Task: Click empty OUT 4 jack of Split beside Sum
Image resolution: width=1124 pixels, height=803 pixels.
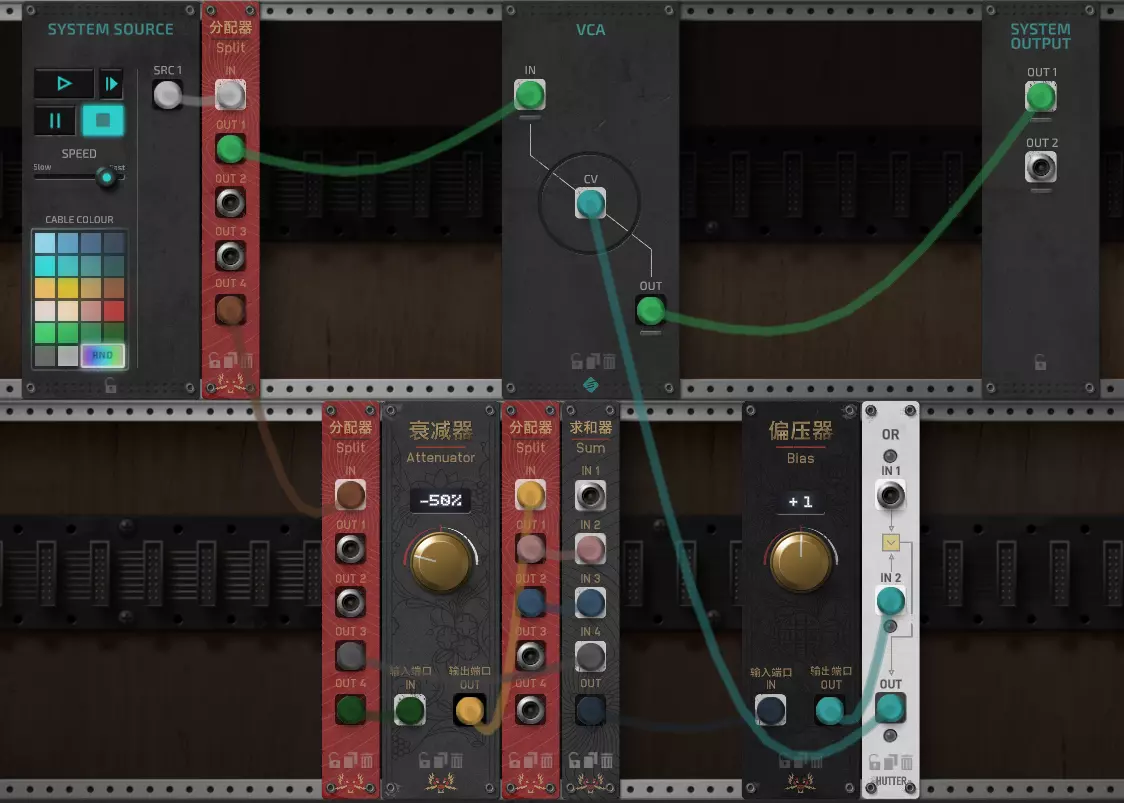Action: coord(530,710)
